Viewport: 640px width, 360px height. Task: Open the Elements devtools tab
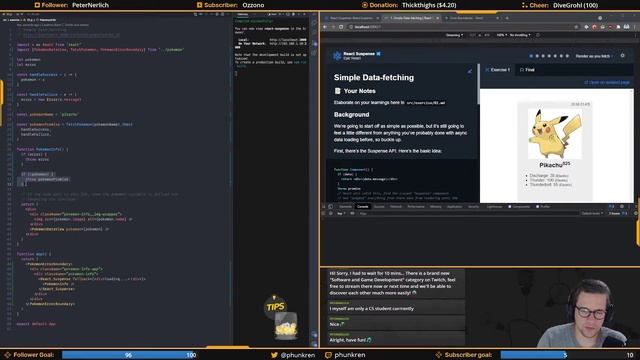click(345, 207)
